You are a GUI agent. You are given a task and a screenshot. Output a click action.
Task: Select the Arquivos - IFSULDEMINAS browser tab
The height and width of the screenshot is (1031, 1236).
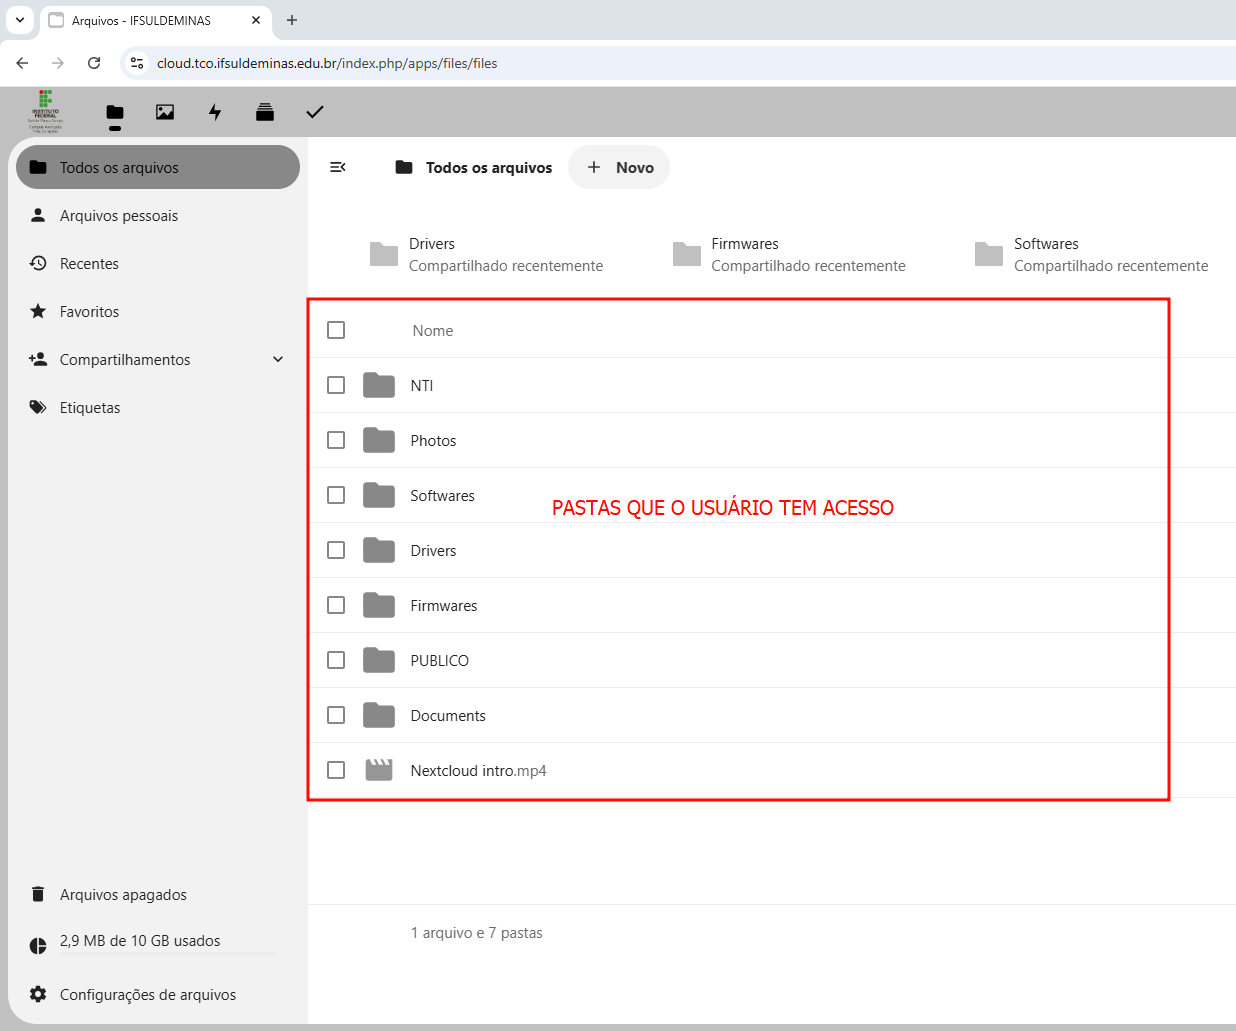[x=156, y=20]
